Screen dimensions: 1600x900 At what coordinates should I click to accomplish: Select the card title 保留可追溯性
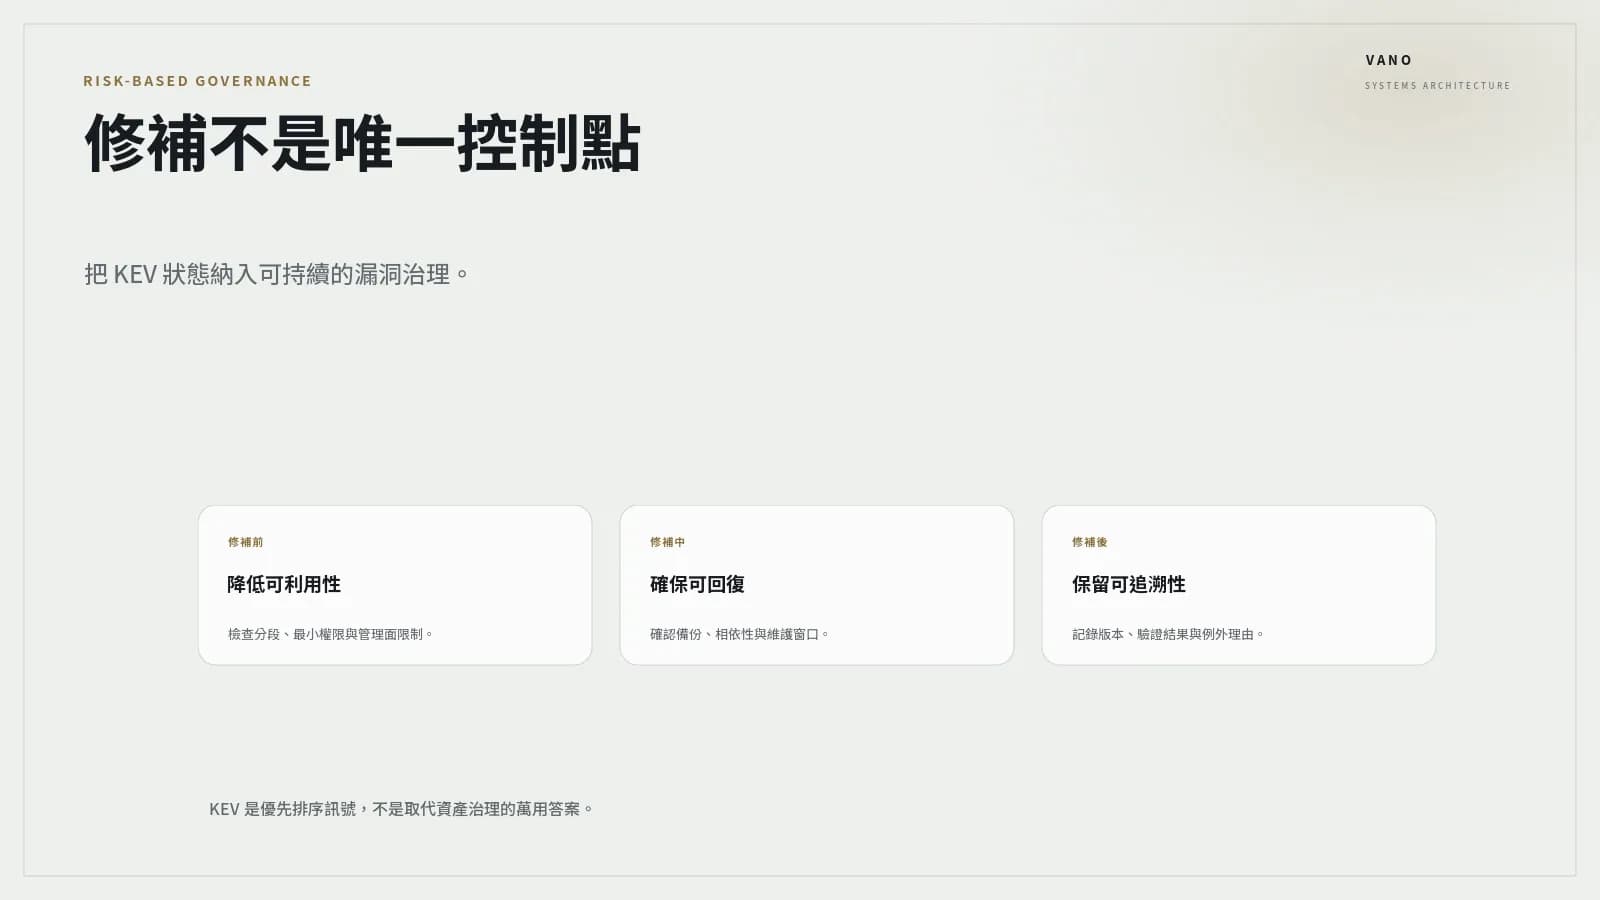(x=1129, y=584)
